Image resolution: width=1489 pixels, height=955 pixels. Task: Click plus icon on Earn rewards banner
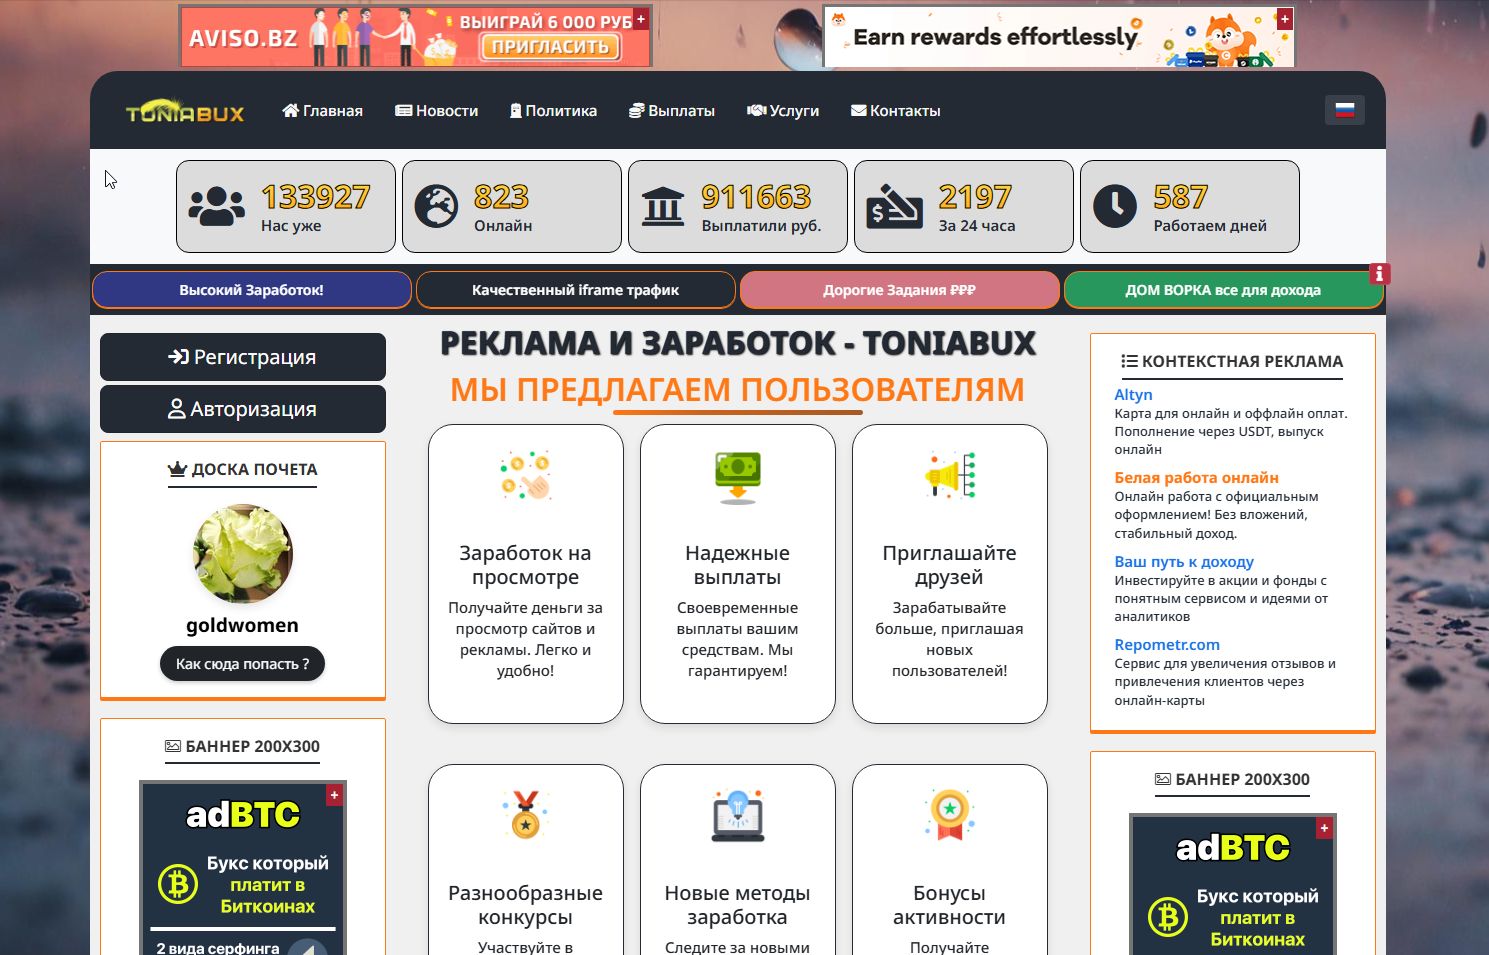[1285, 19]
